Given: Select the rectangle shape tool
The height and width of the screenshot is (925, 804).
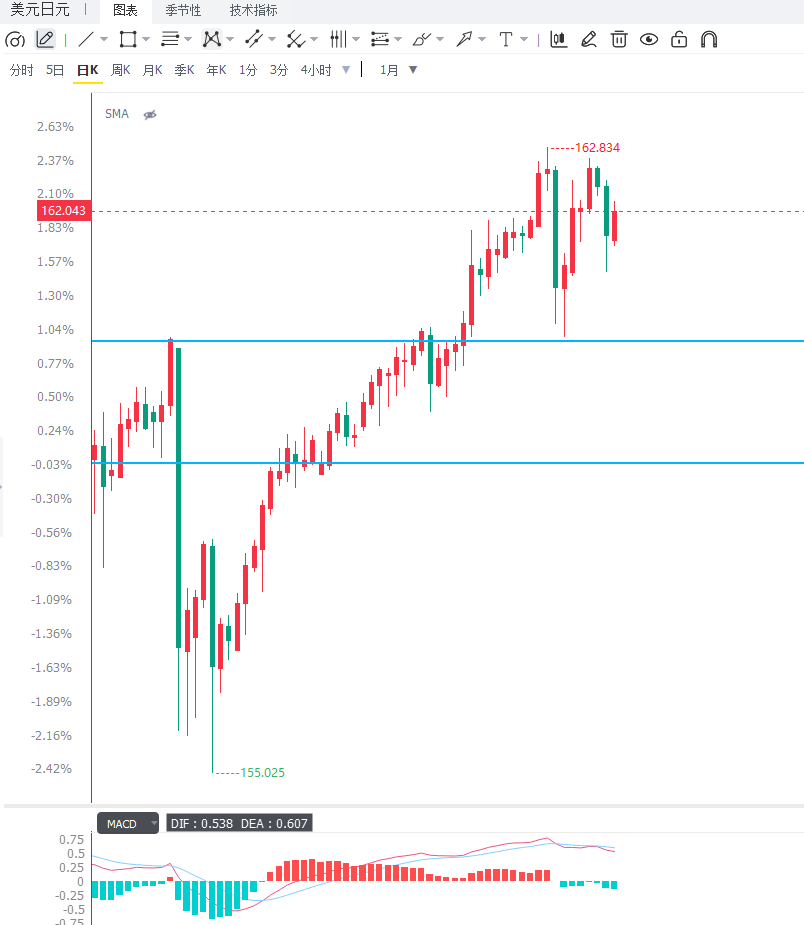Looking at the screenshot, I should click(x=127, y=40).
